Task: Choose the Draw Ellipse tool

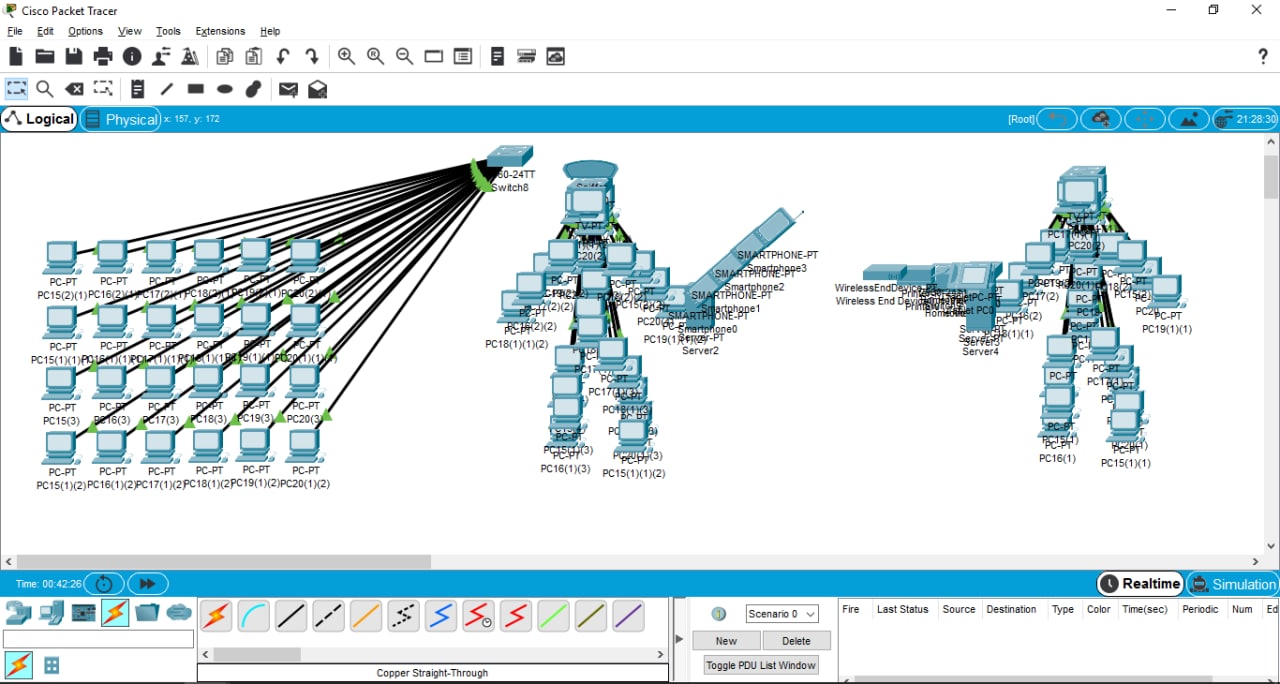Action: click(225, 89)
